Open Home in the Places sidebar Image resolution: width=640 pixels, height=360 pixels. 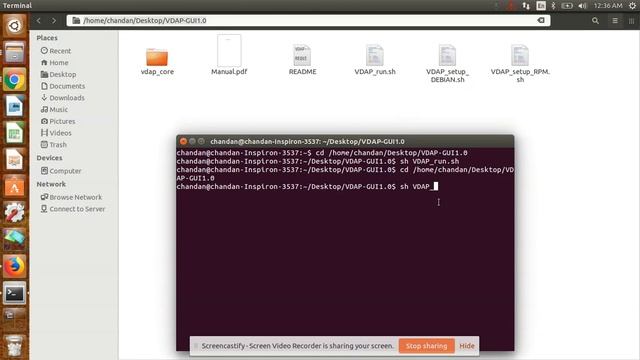tap(54, 63)
